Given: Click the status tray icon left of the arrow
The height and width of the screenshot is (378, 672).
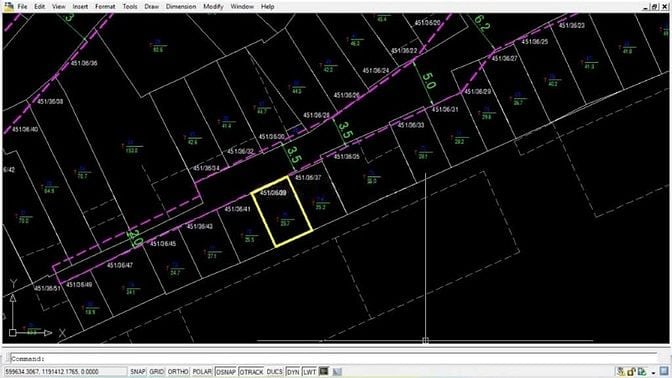Looking at the screenshot, I should pyautogui.click(x=642, y=372).
